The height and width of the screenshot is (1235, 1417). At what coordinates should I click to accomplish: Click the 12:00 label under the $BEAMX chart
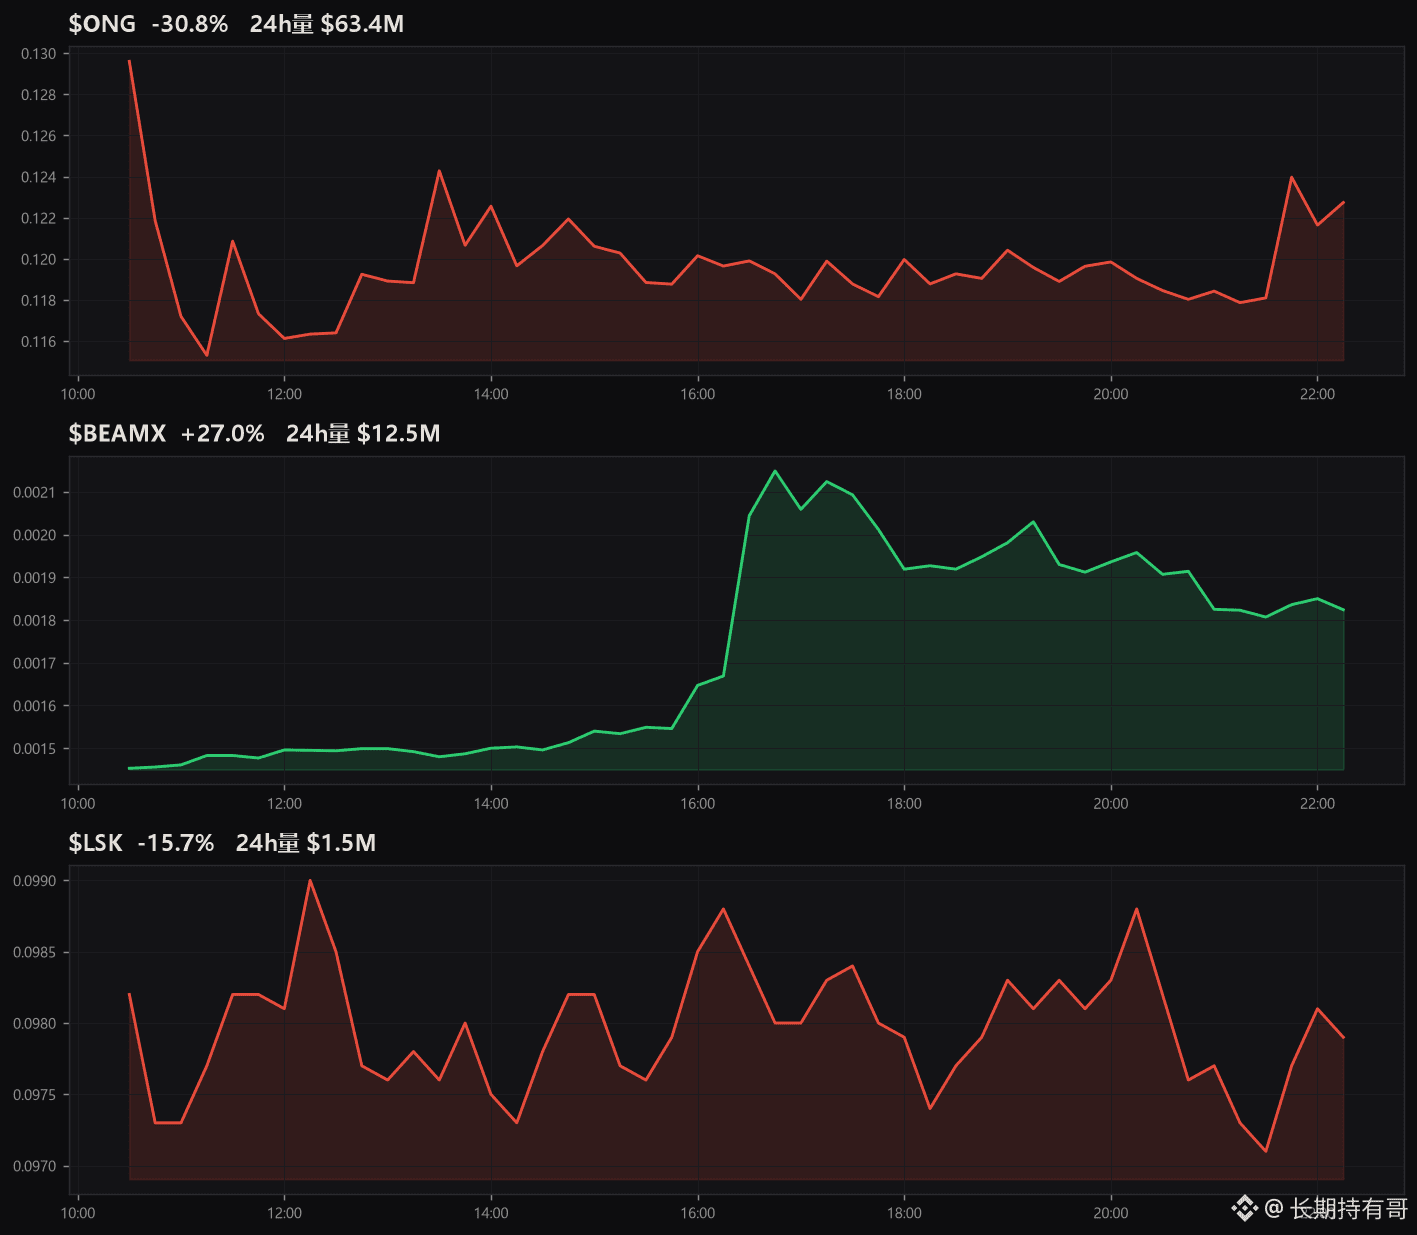pos(284,804)
